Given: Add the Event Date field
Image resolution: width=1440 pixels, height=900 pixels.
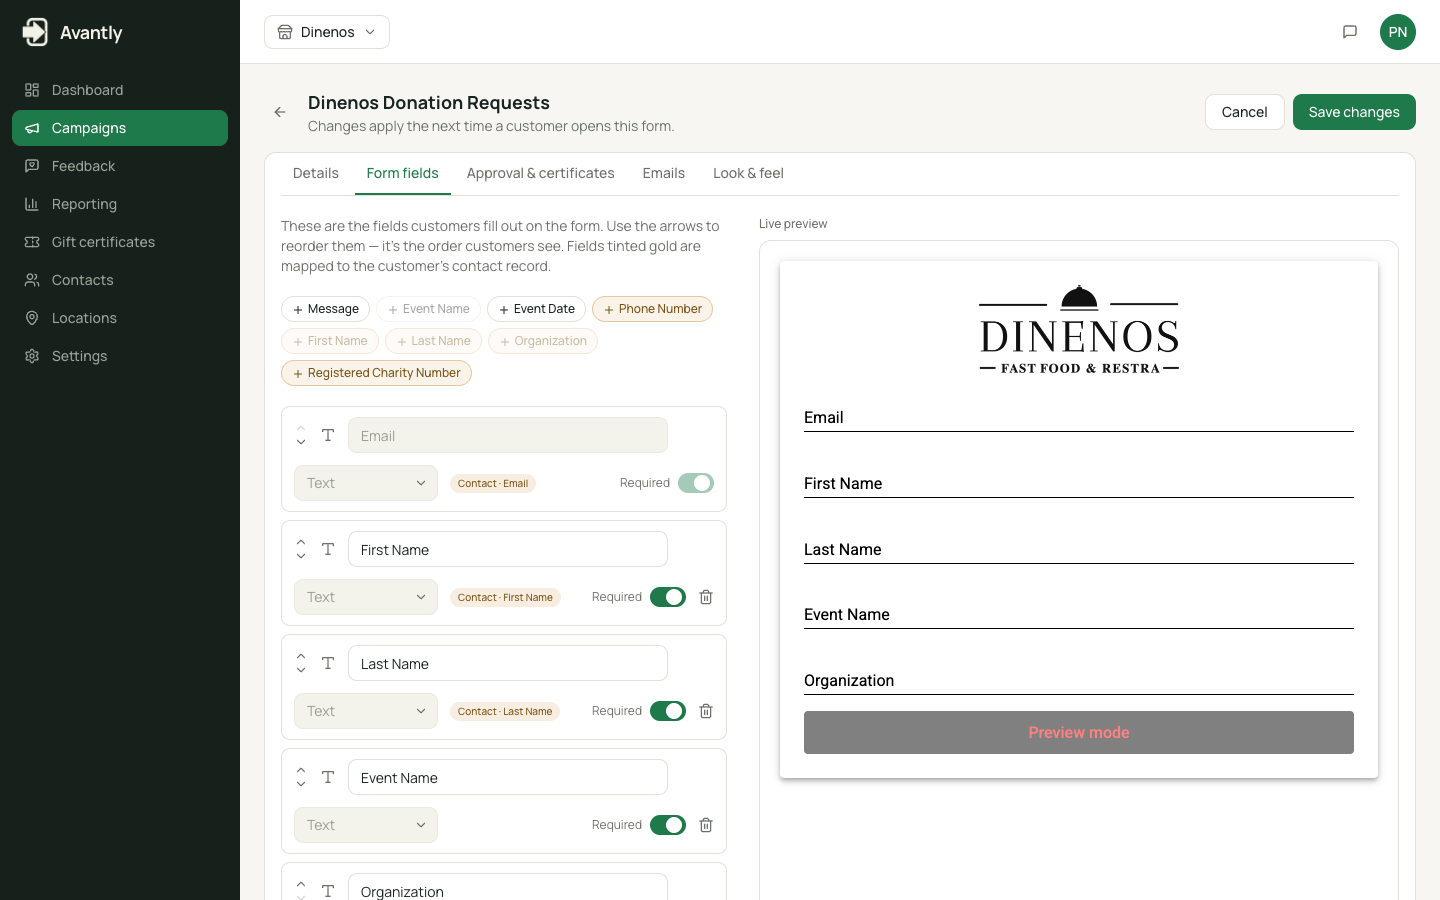Looking at the screenshot, I should point(536,309).
